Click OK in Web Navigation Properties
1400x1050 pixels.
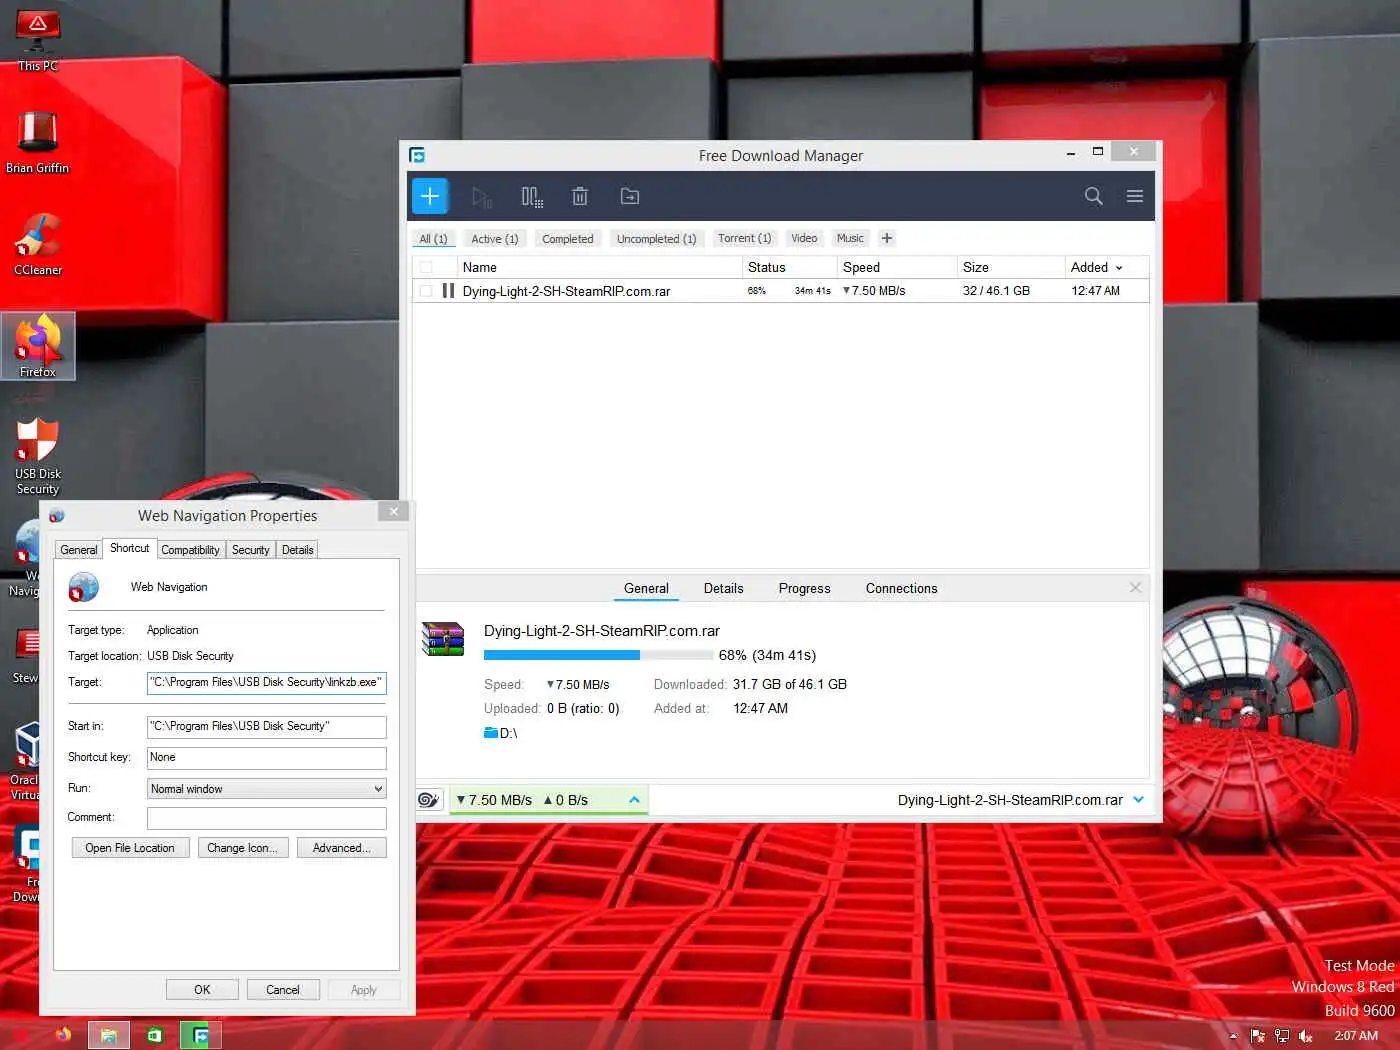coord(202,990)
